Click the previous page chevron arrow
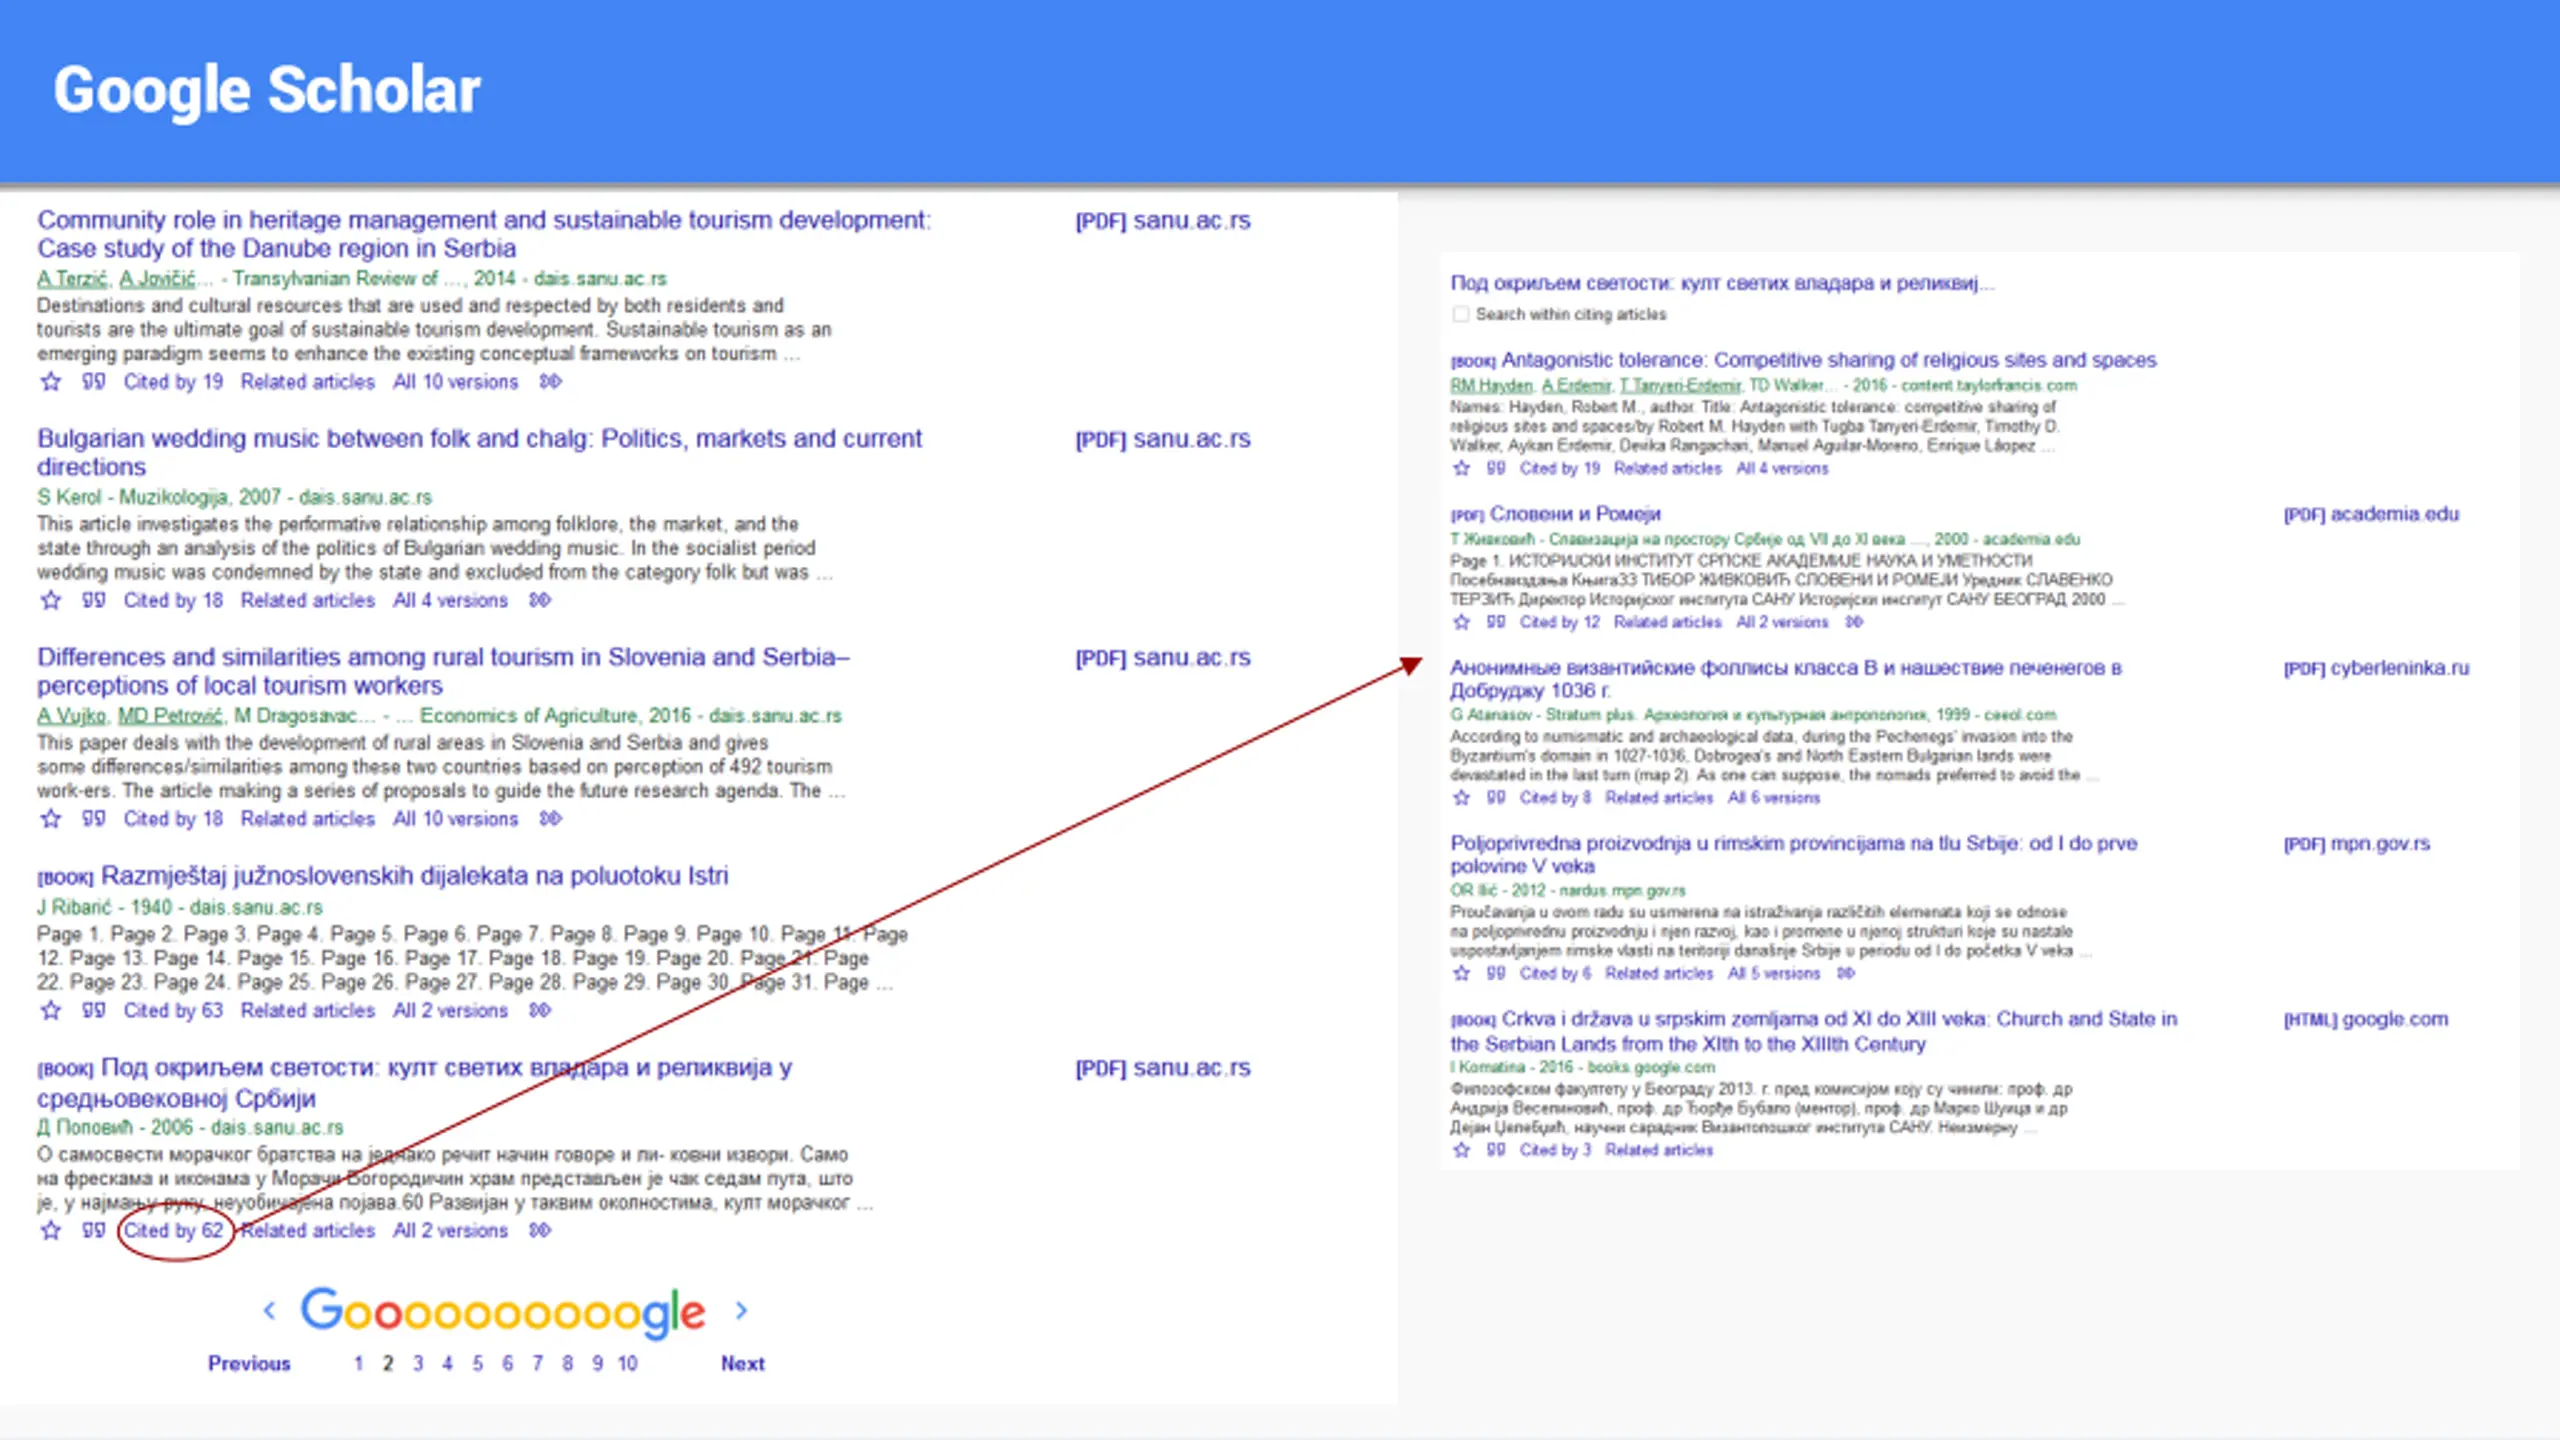Image resolution: width=2560 pixels, height=1440 pixels. tap(269, 1311)
